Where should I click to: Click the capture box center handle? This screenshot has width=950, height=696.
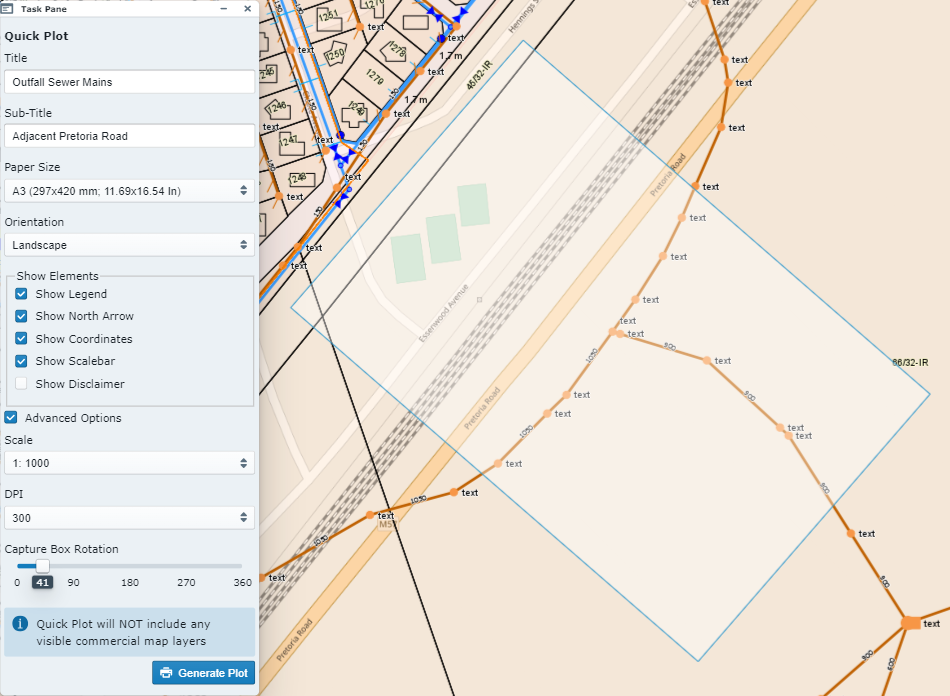pos(479,299)
